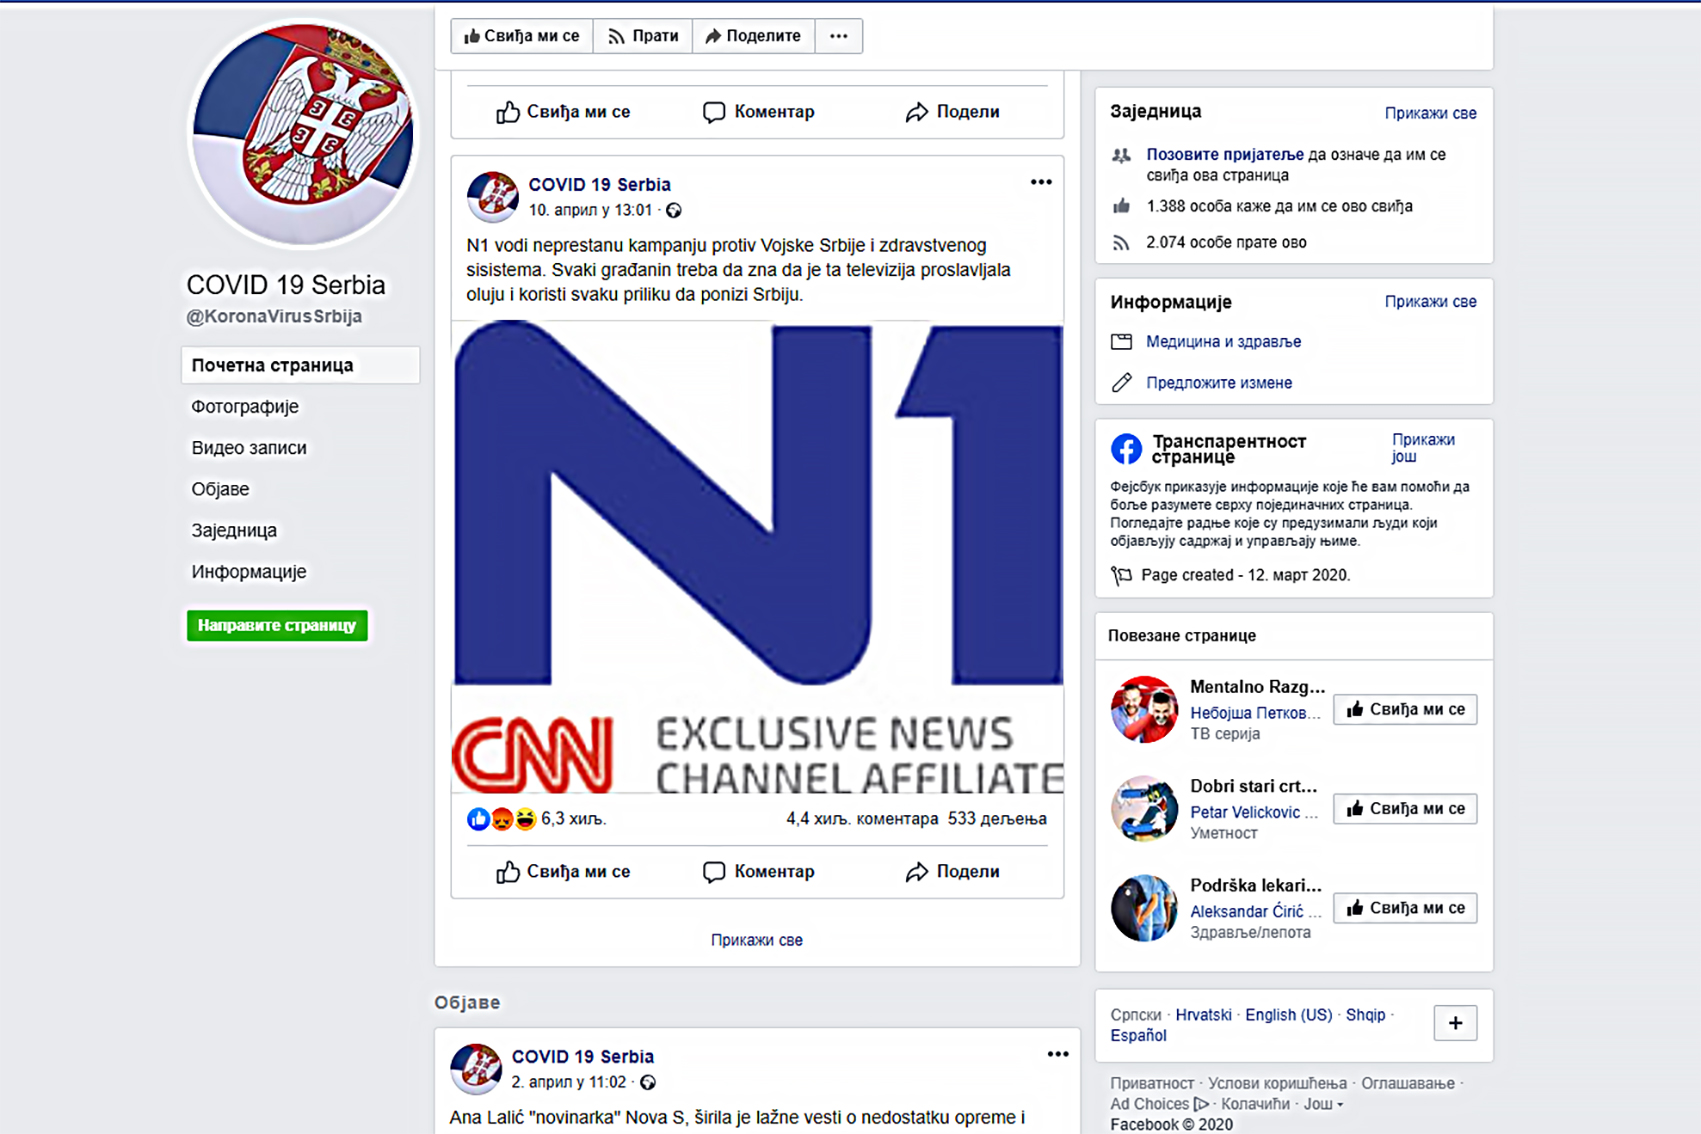Click the pencil icon for Предложите измене

[1123, 382]
